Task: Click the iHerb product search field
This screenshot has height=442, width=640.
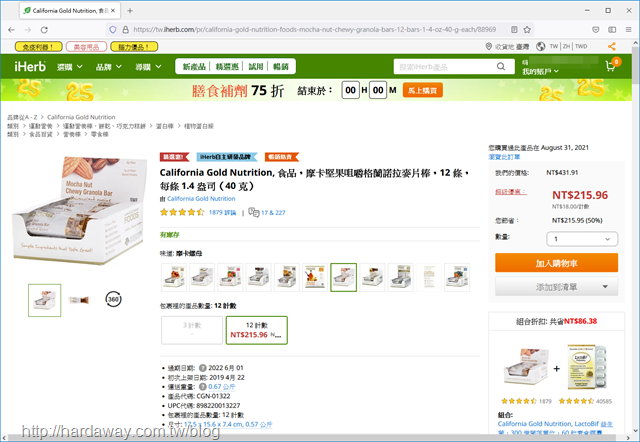Action: pyautogui.click(x=446, y=67)
